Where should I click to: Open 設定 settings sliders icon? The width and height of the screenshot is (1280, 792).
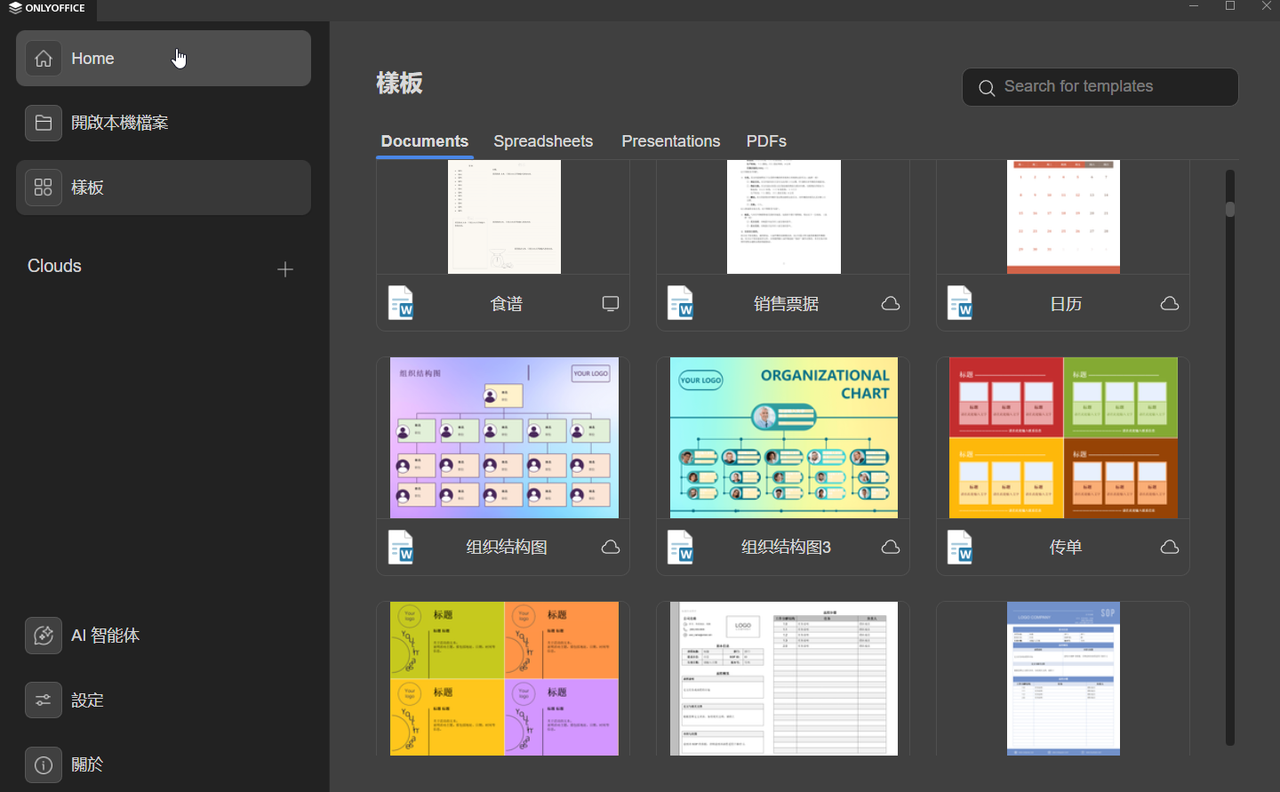coord(43,700)
